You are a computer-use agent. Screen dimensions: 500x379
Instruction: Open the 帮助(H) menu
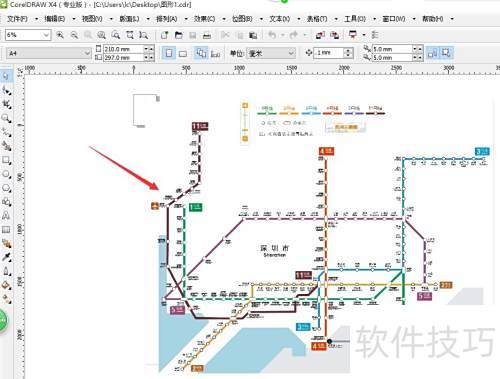point(433,19)
